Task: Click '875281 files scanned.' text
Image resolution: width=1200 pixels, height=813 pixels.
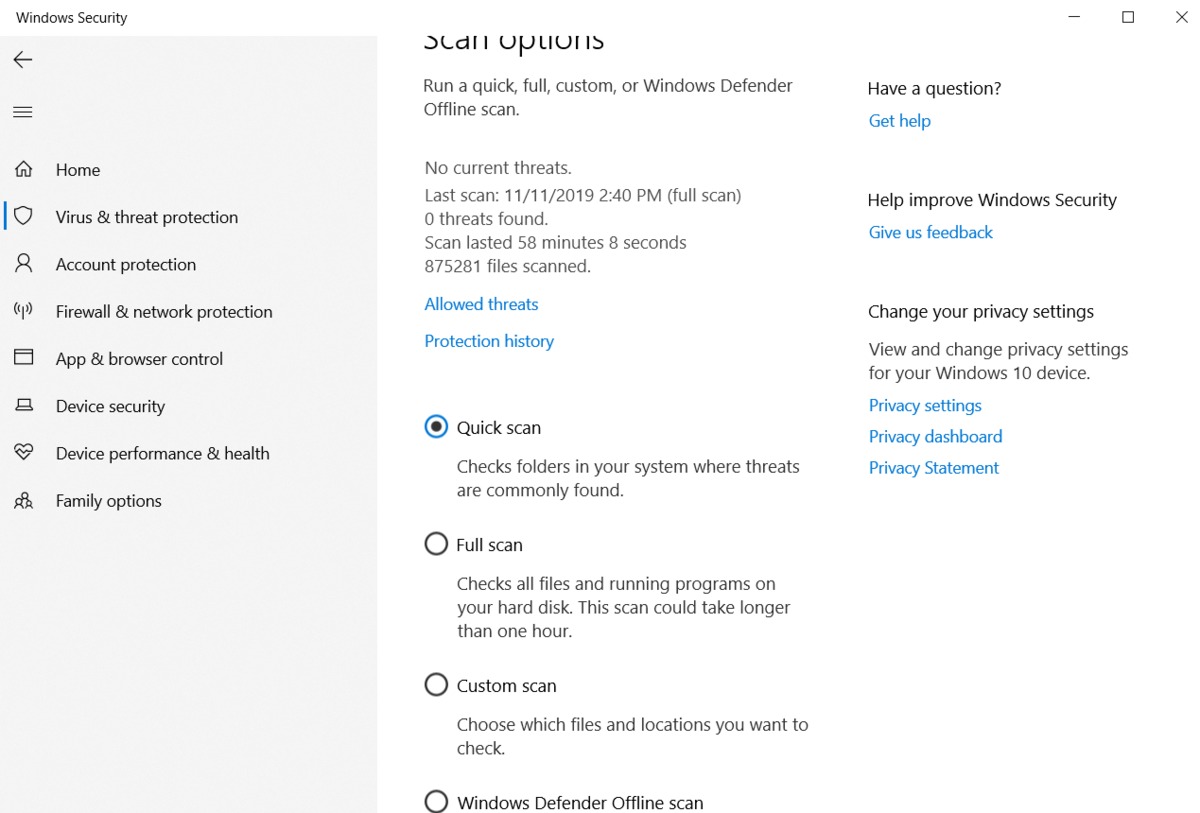Action: pyautogui.click(x=507, y=266)
